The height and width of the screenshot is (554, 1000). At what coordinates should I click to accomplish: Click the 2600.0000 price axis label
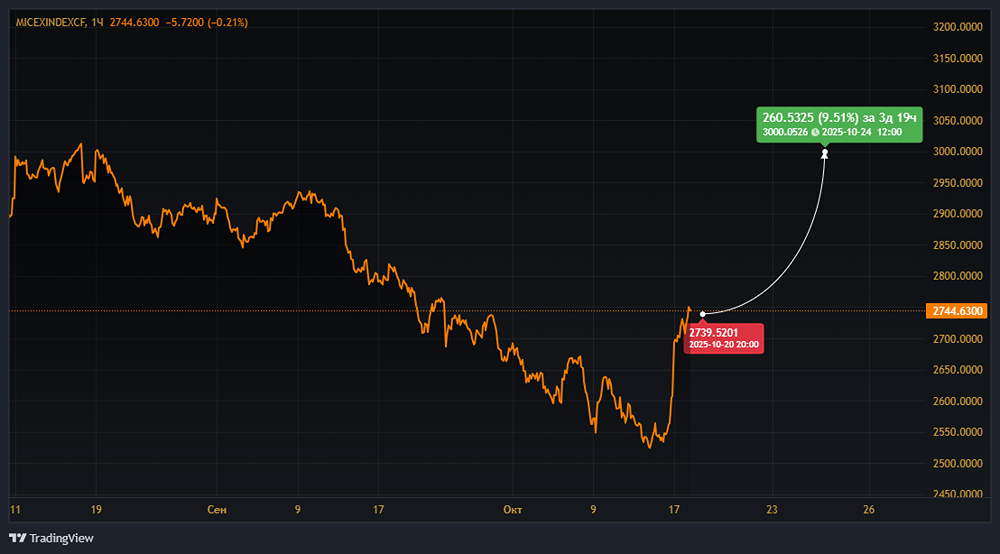[957, 401]
